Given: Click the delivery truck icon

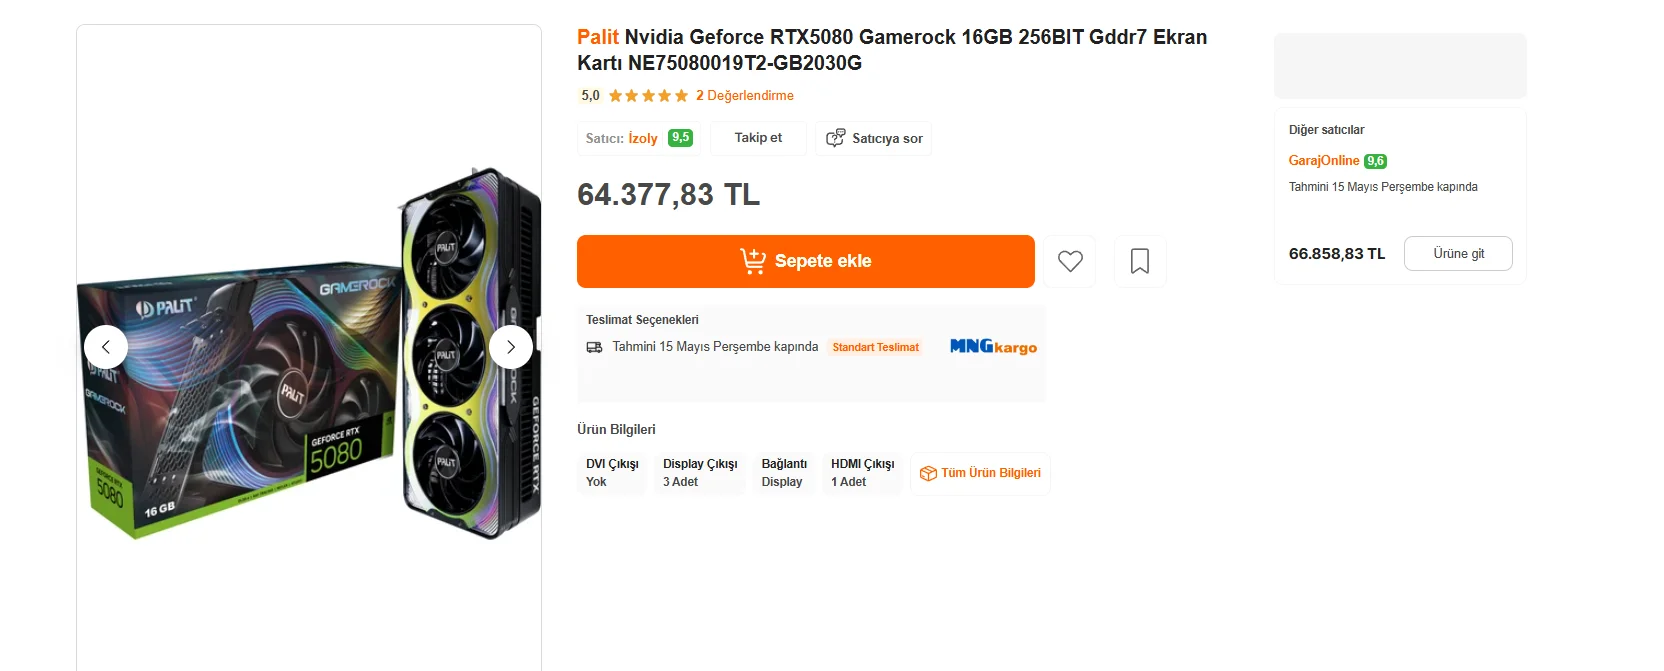Looking at the screenshot, I should (594, 347).
